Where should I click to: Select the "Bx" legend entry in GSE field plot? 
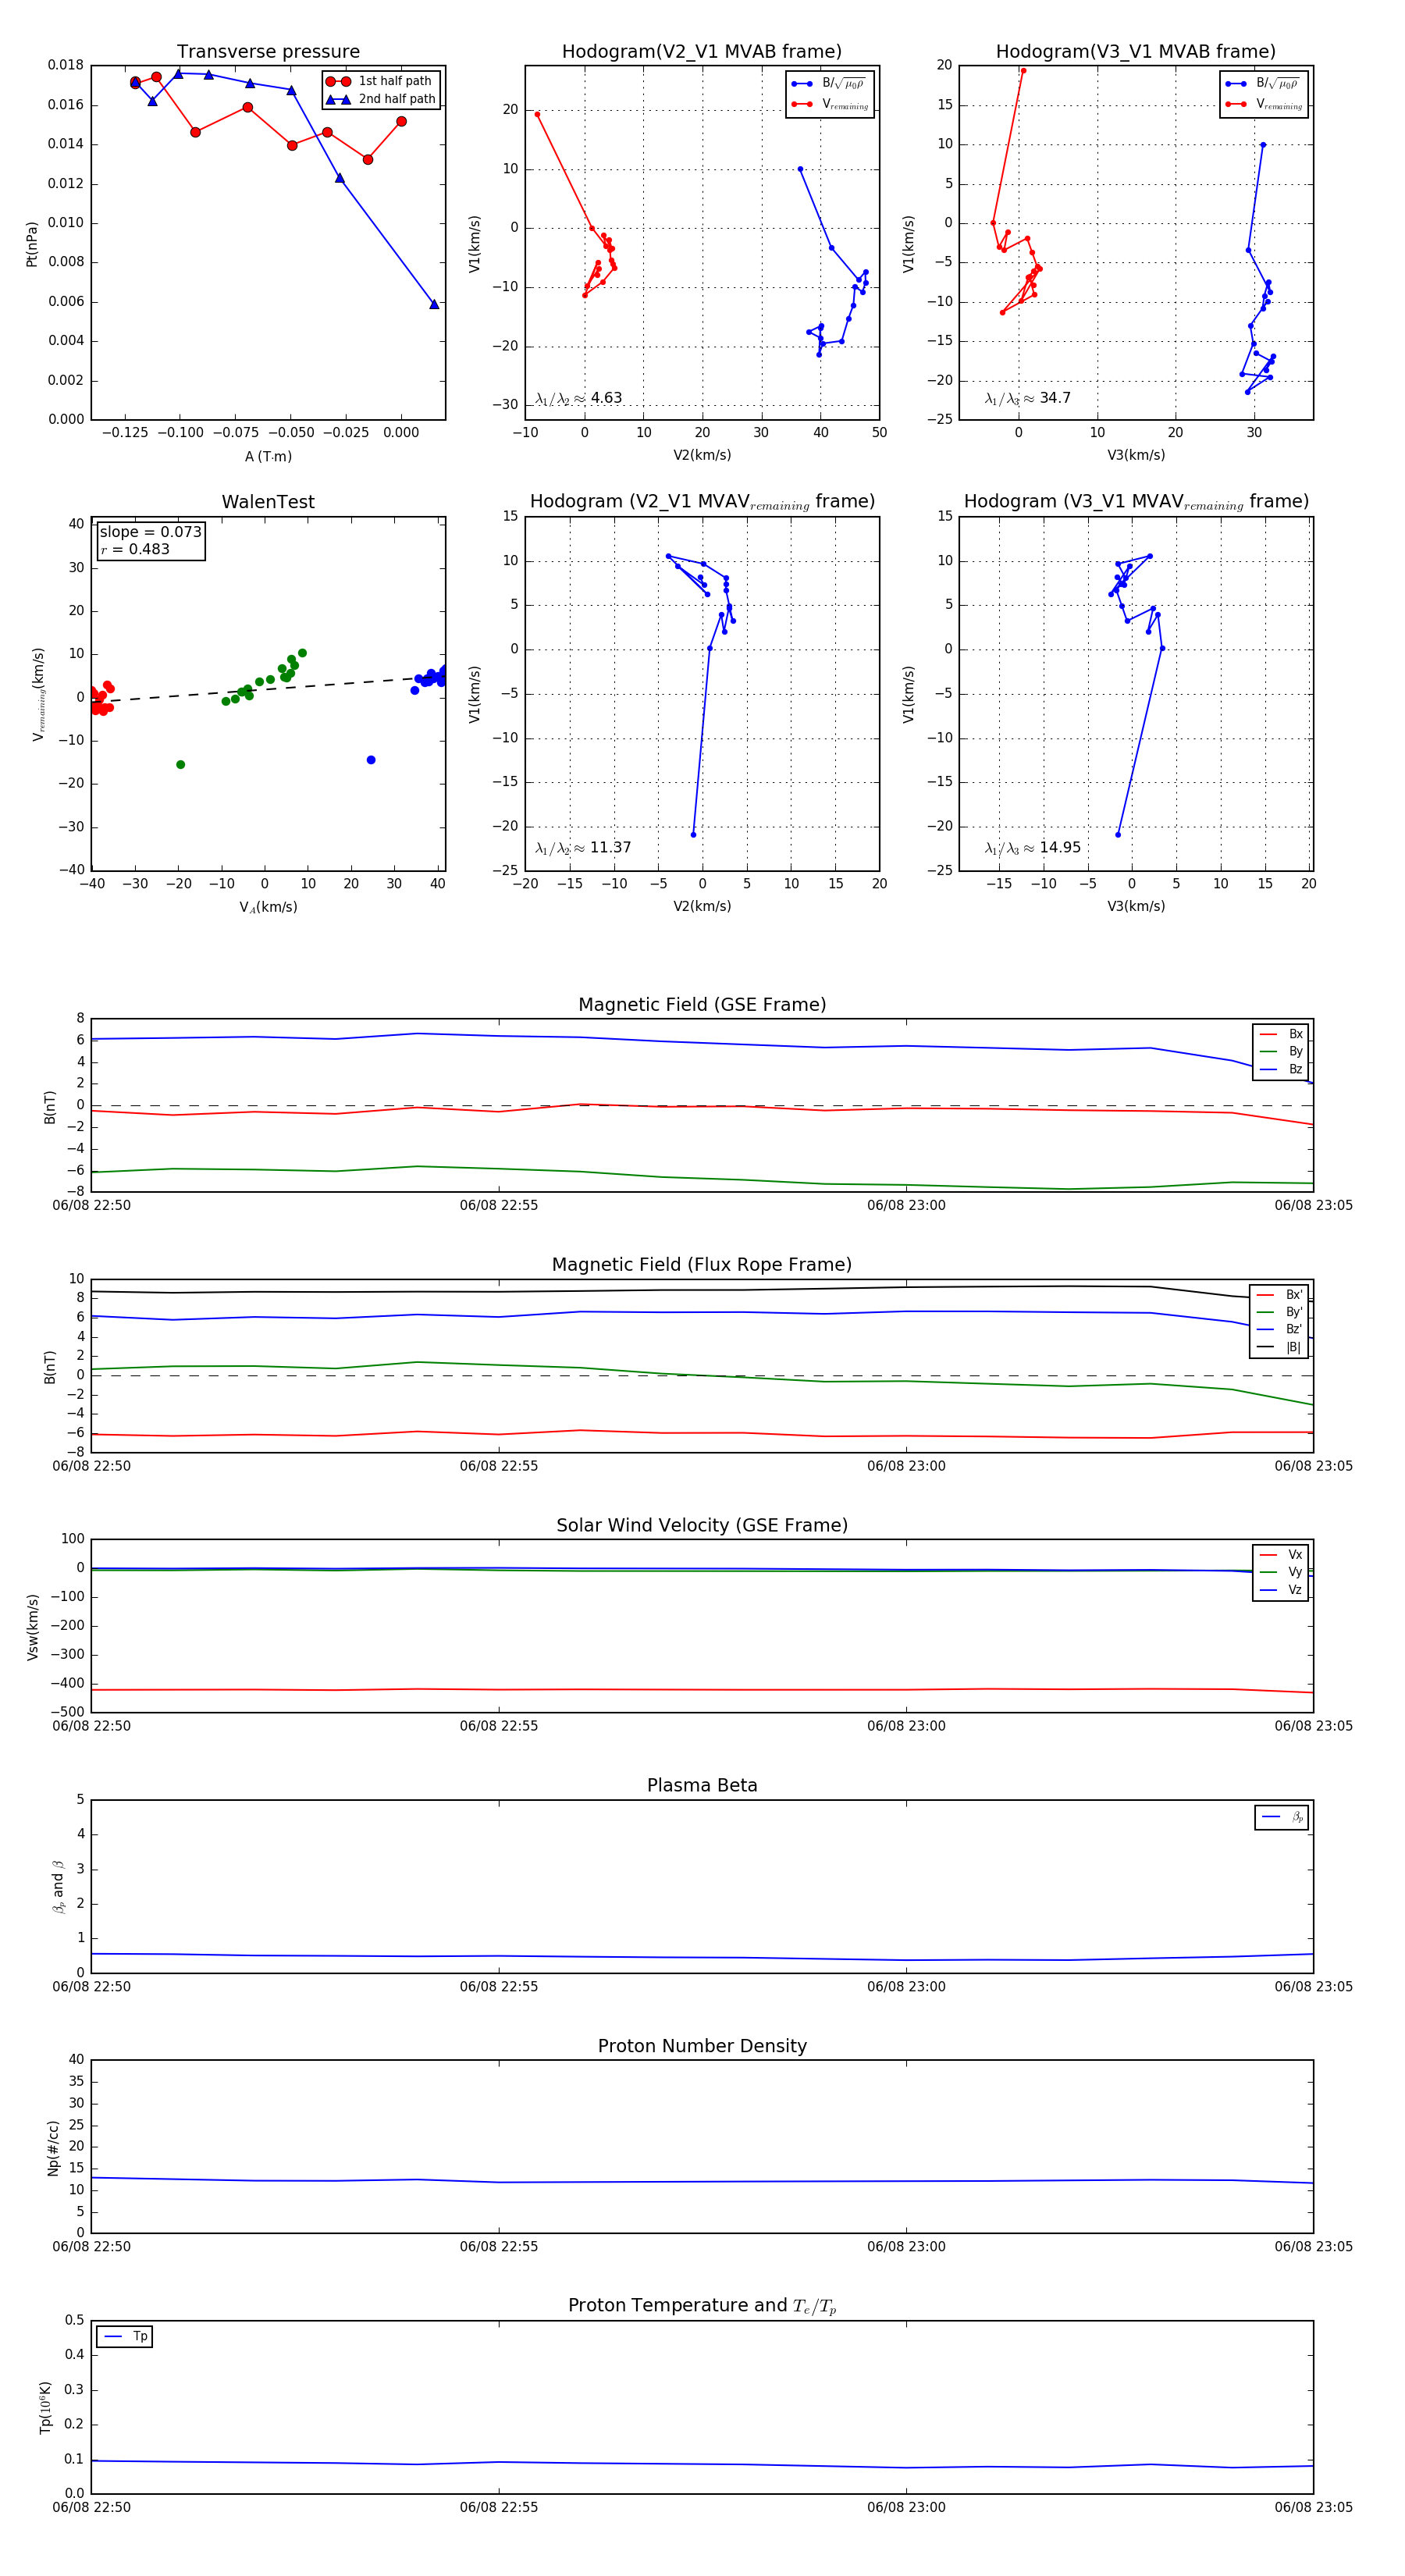click(1281, 1035)
